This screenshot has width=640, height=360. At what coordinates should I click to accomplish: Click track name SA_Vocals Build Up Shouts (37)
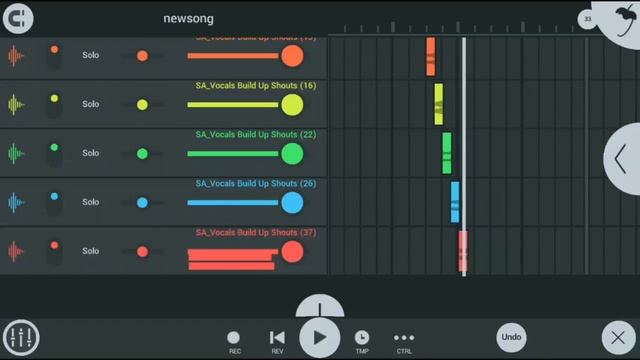tap(256, 232)
